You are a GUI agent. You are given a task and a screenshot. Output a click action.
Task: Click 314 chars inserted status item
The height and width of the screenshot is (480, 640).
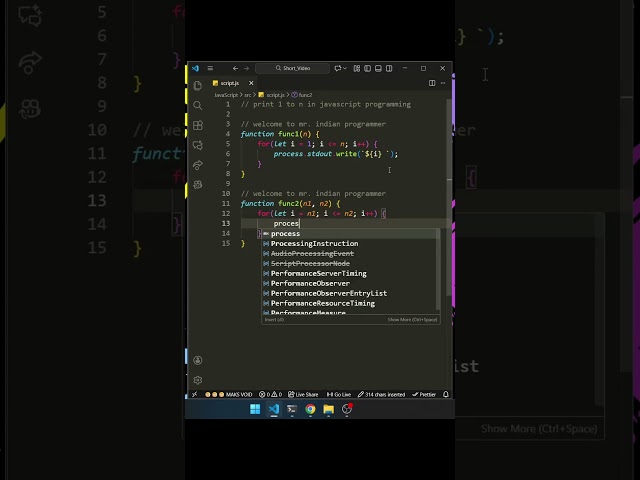click(381, 394)
